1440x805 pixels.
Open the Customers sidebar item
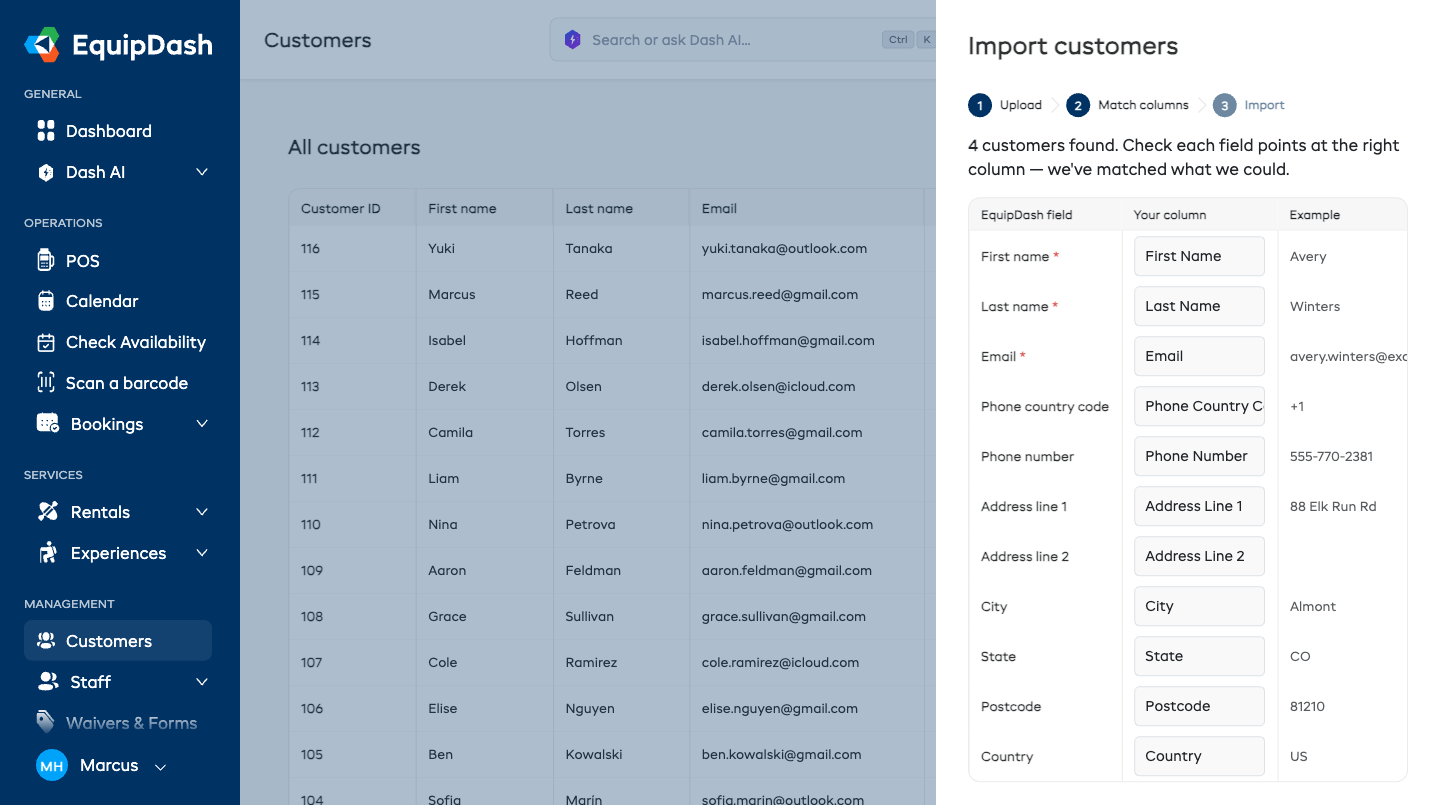point(118,641)
